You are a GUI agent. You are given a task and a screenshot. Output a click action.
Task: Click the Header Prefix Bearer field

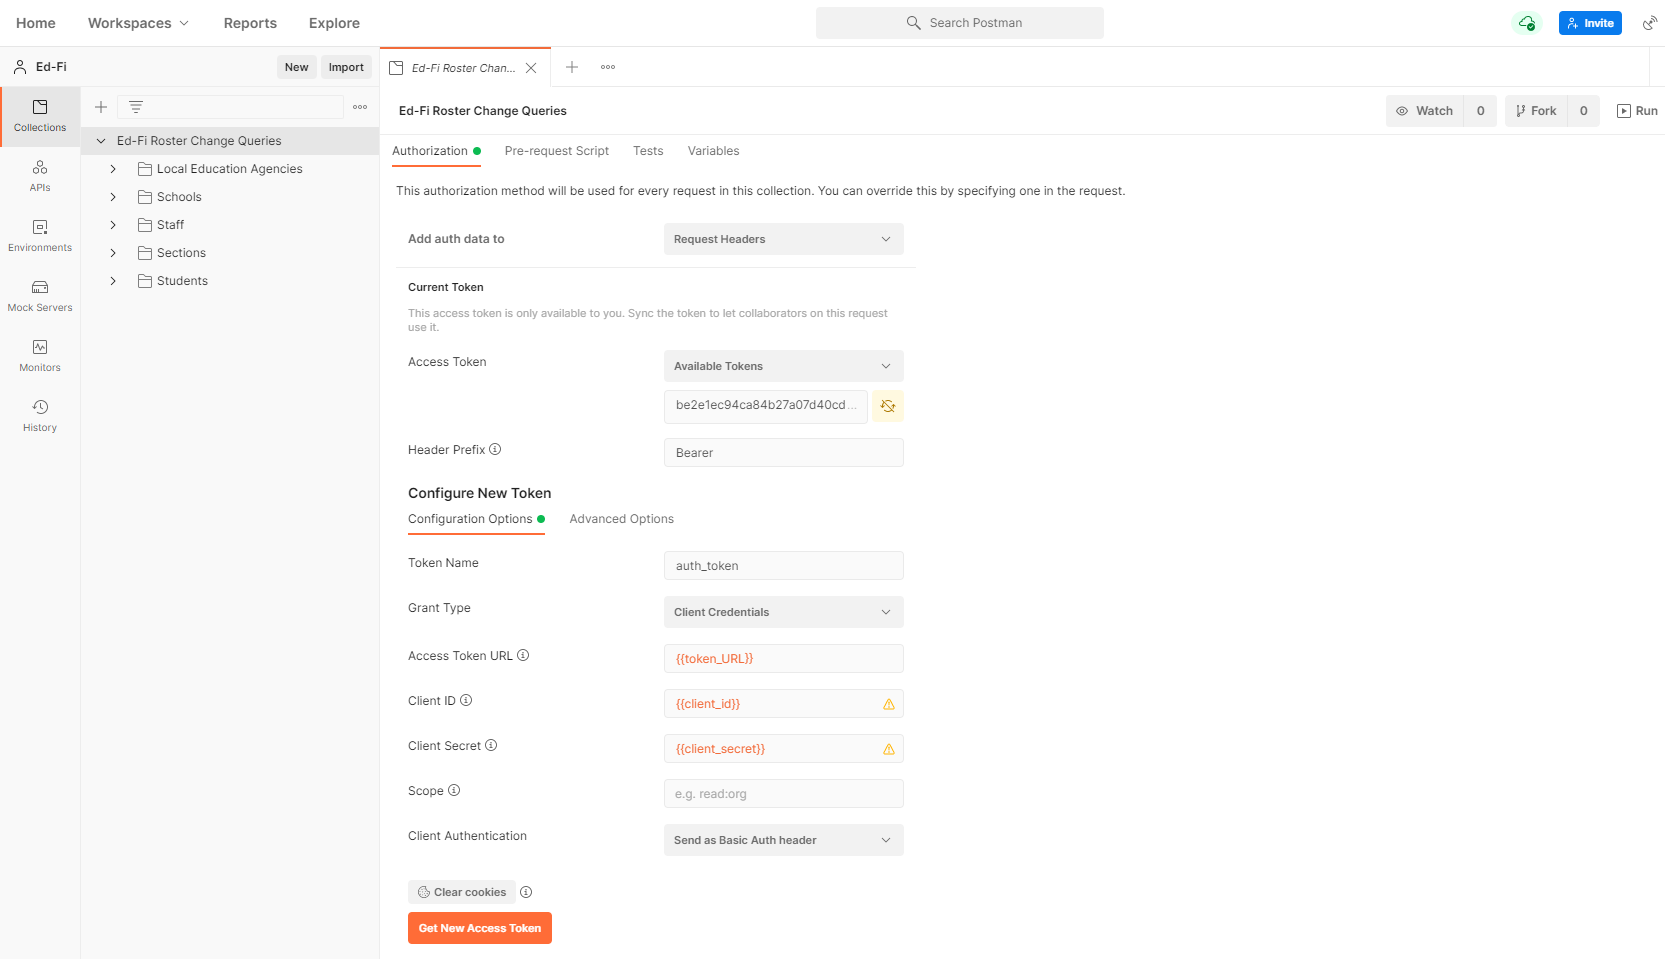783,453
